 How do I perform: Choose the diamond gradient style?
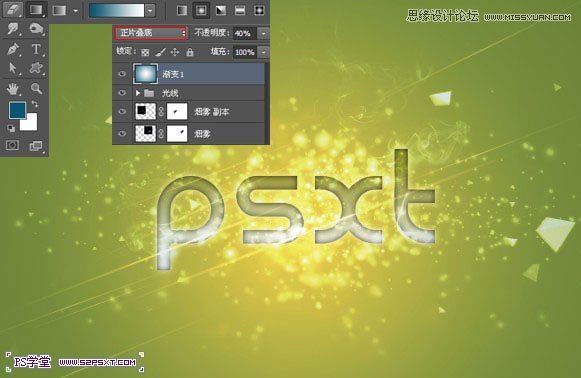point(259,10)
